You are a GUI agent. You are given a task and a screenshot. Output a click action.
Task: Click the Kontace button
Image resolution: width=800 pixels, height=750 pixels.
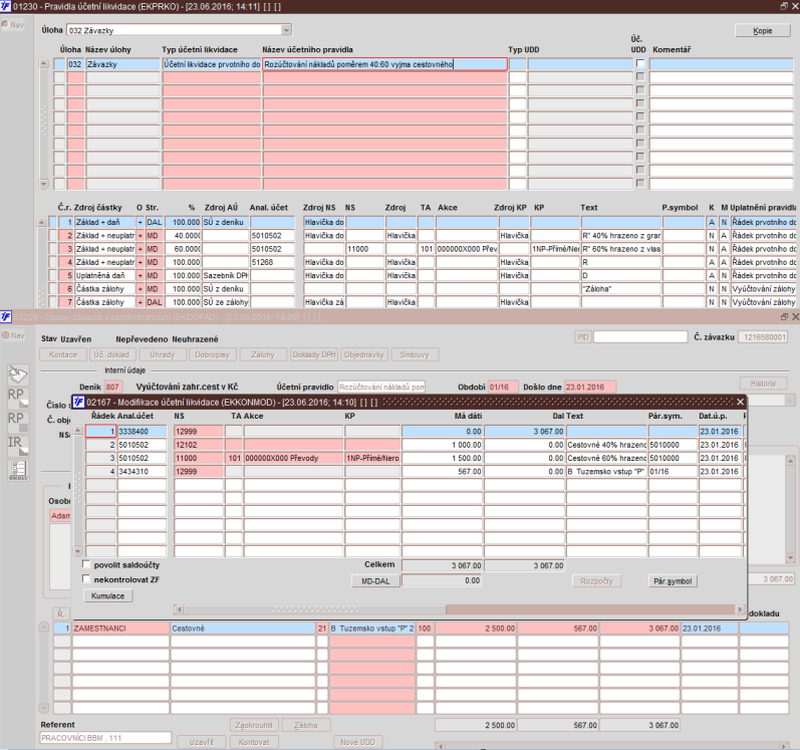click(x=63, y=355)
